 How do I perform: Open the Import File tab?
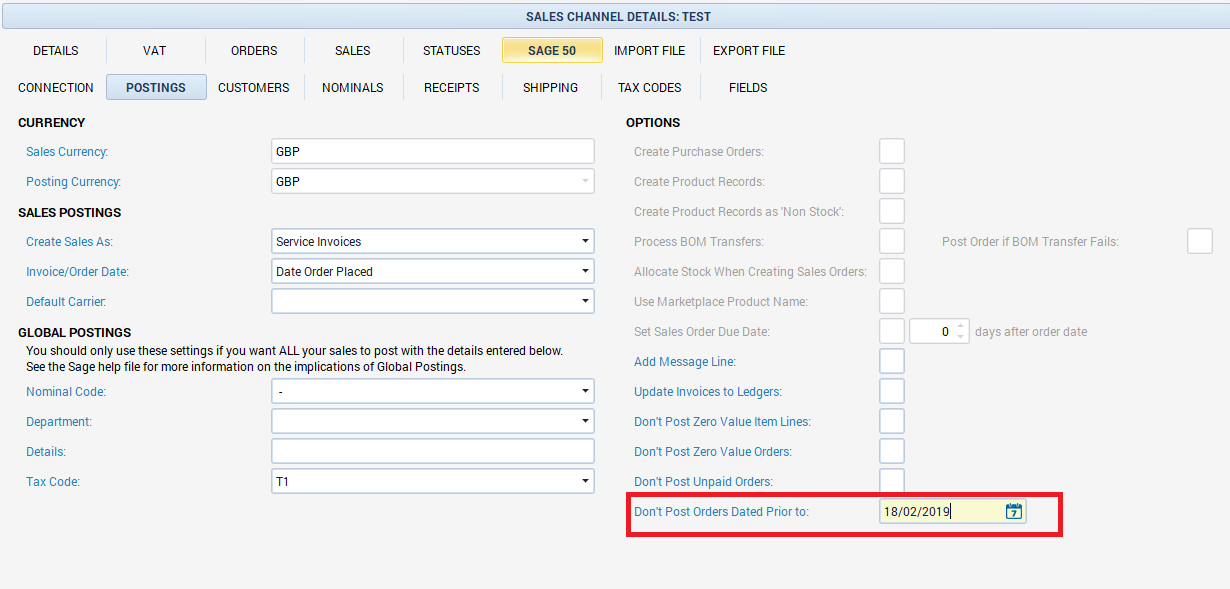(x=649, y=51)
